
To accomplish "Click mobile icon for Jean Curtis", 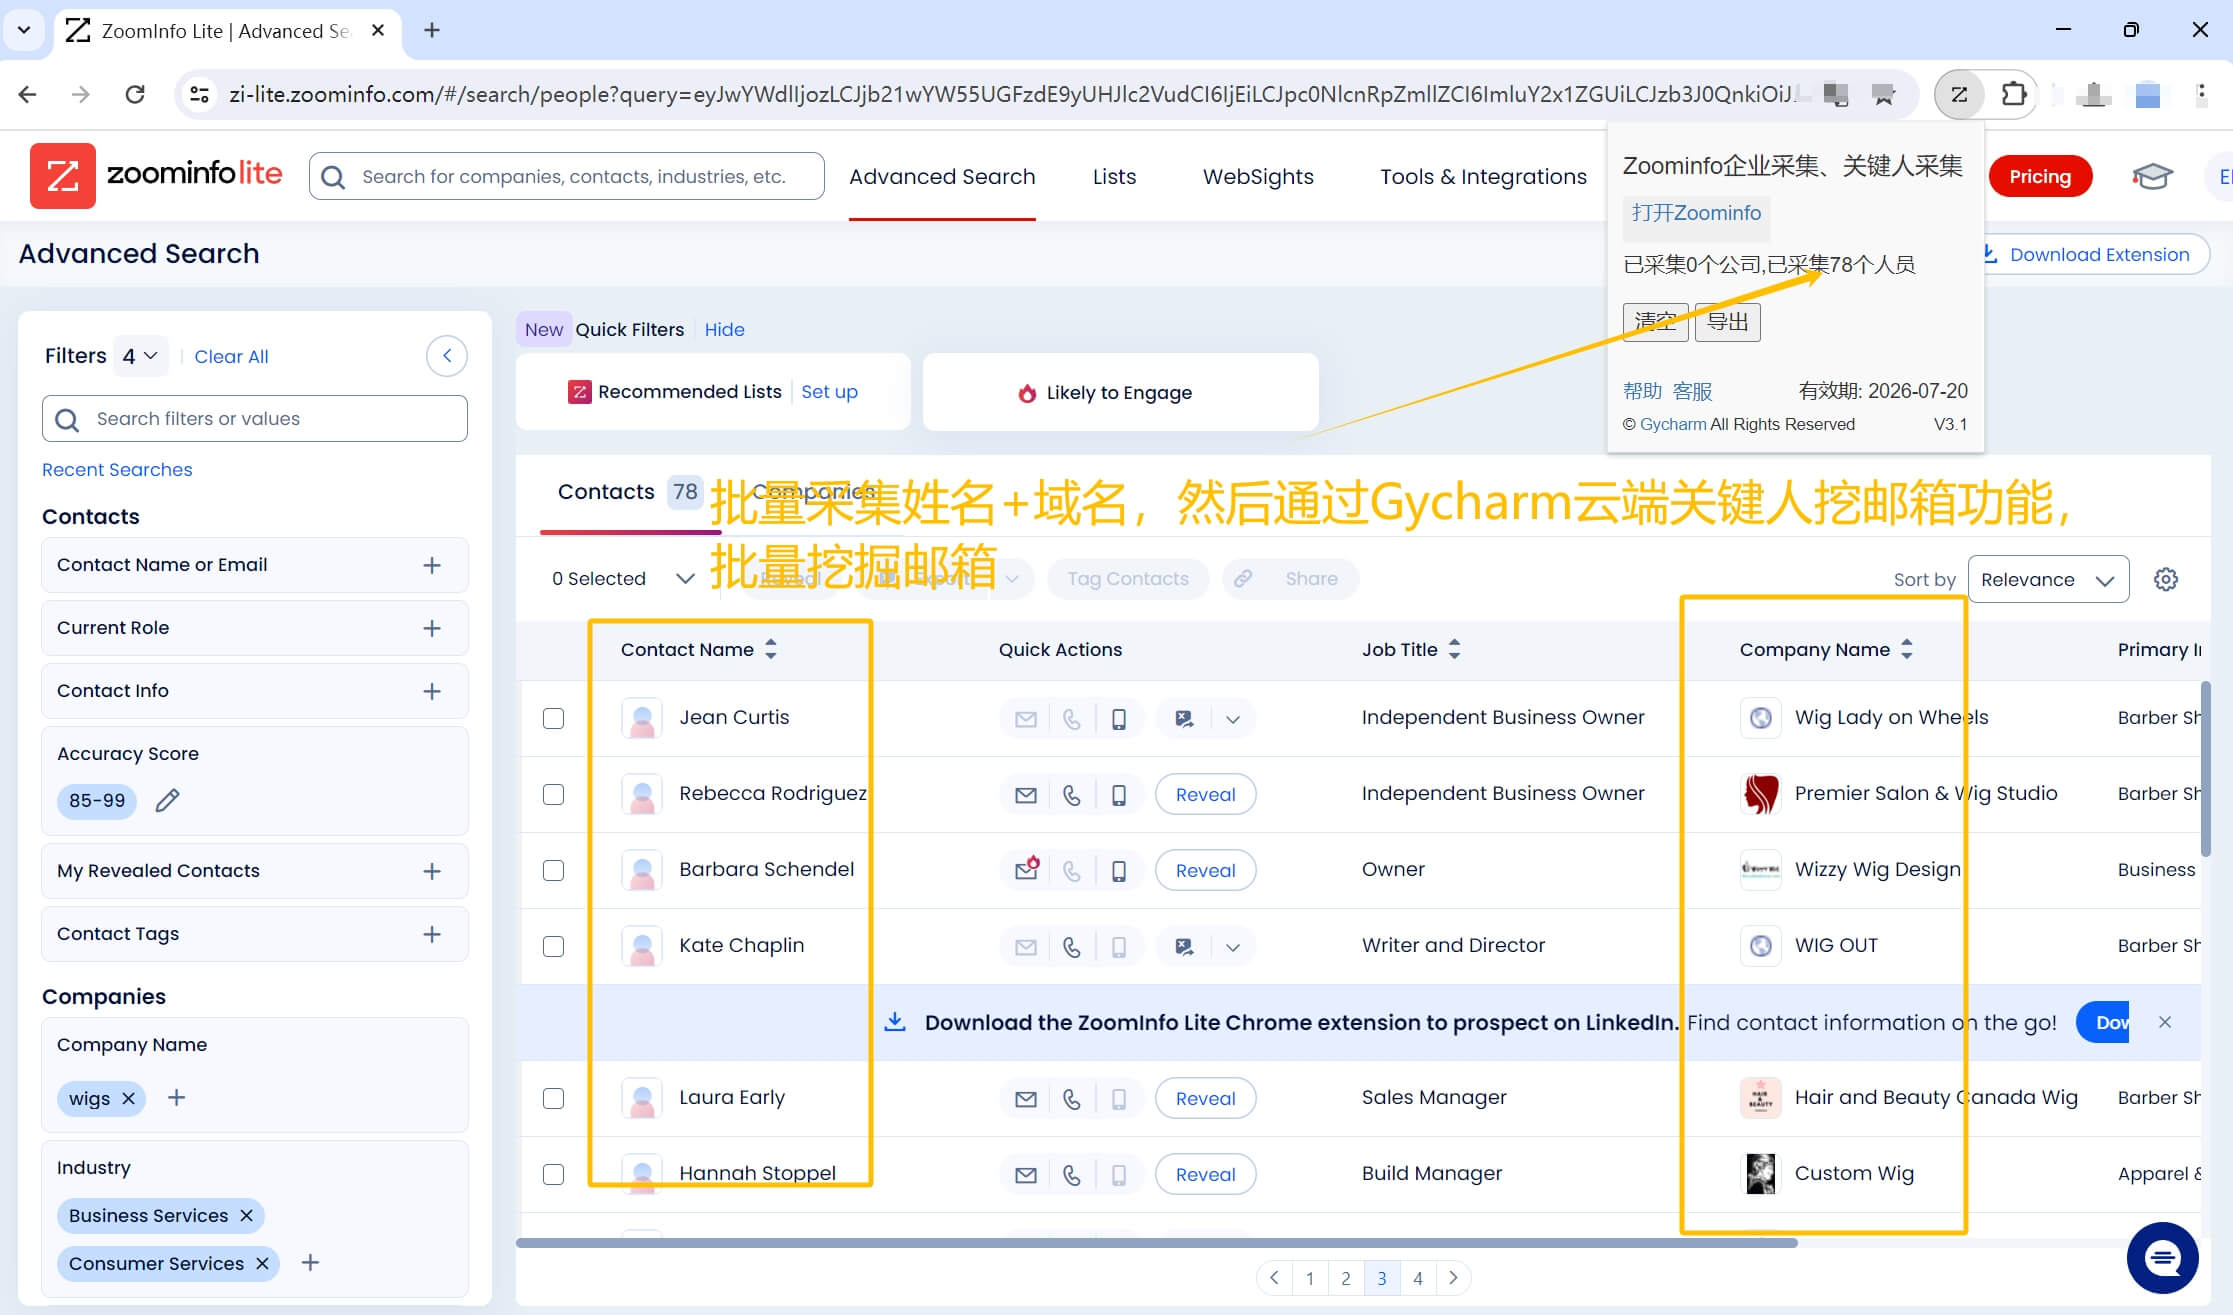I will tap(1119, 719).
